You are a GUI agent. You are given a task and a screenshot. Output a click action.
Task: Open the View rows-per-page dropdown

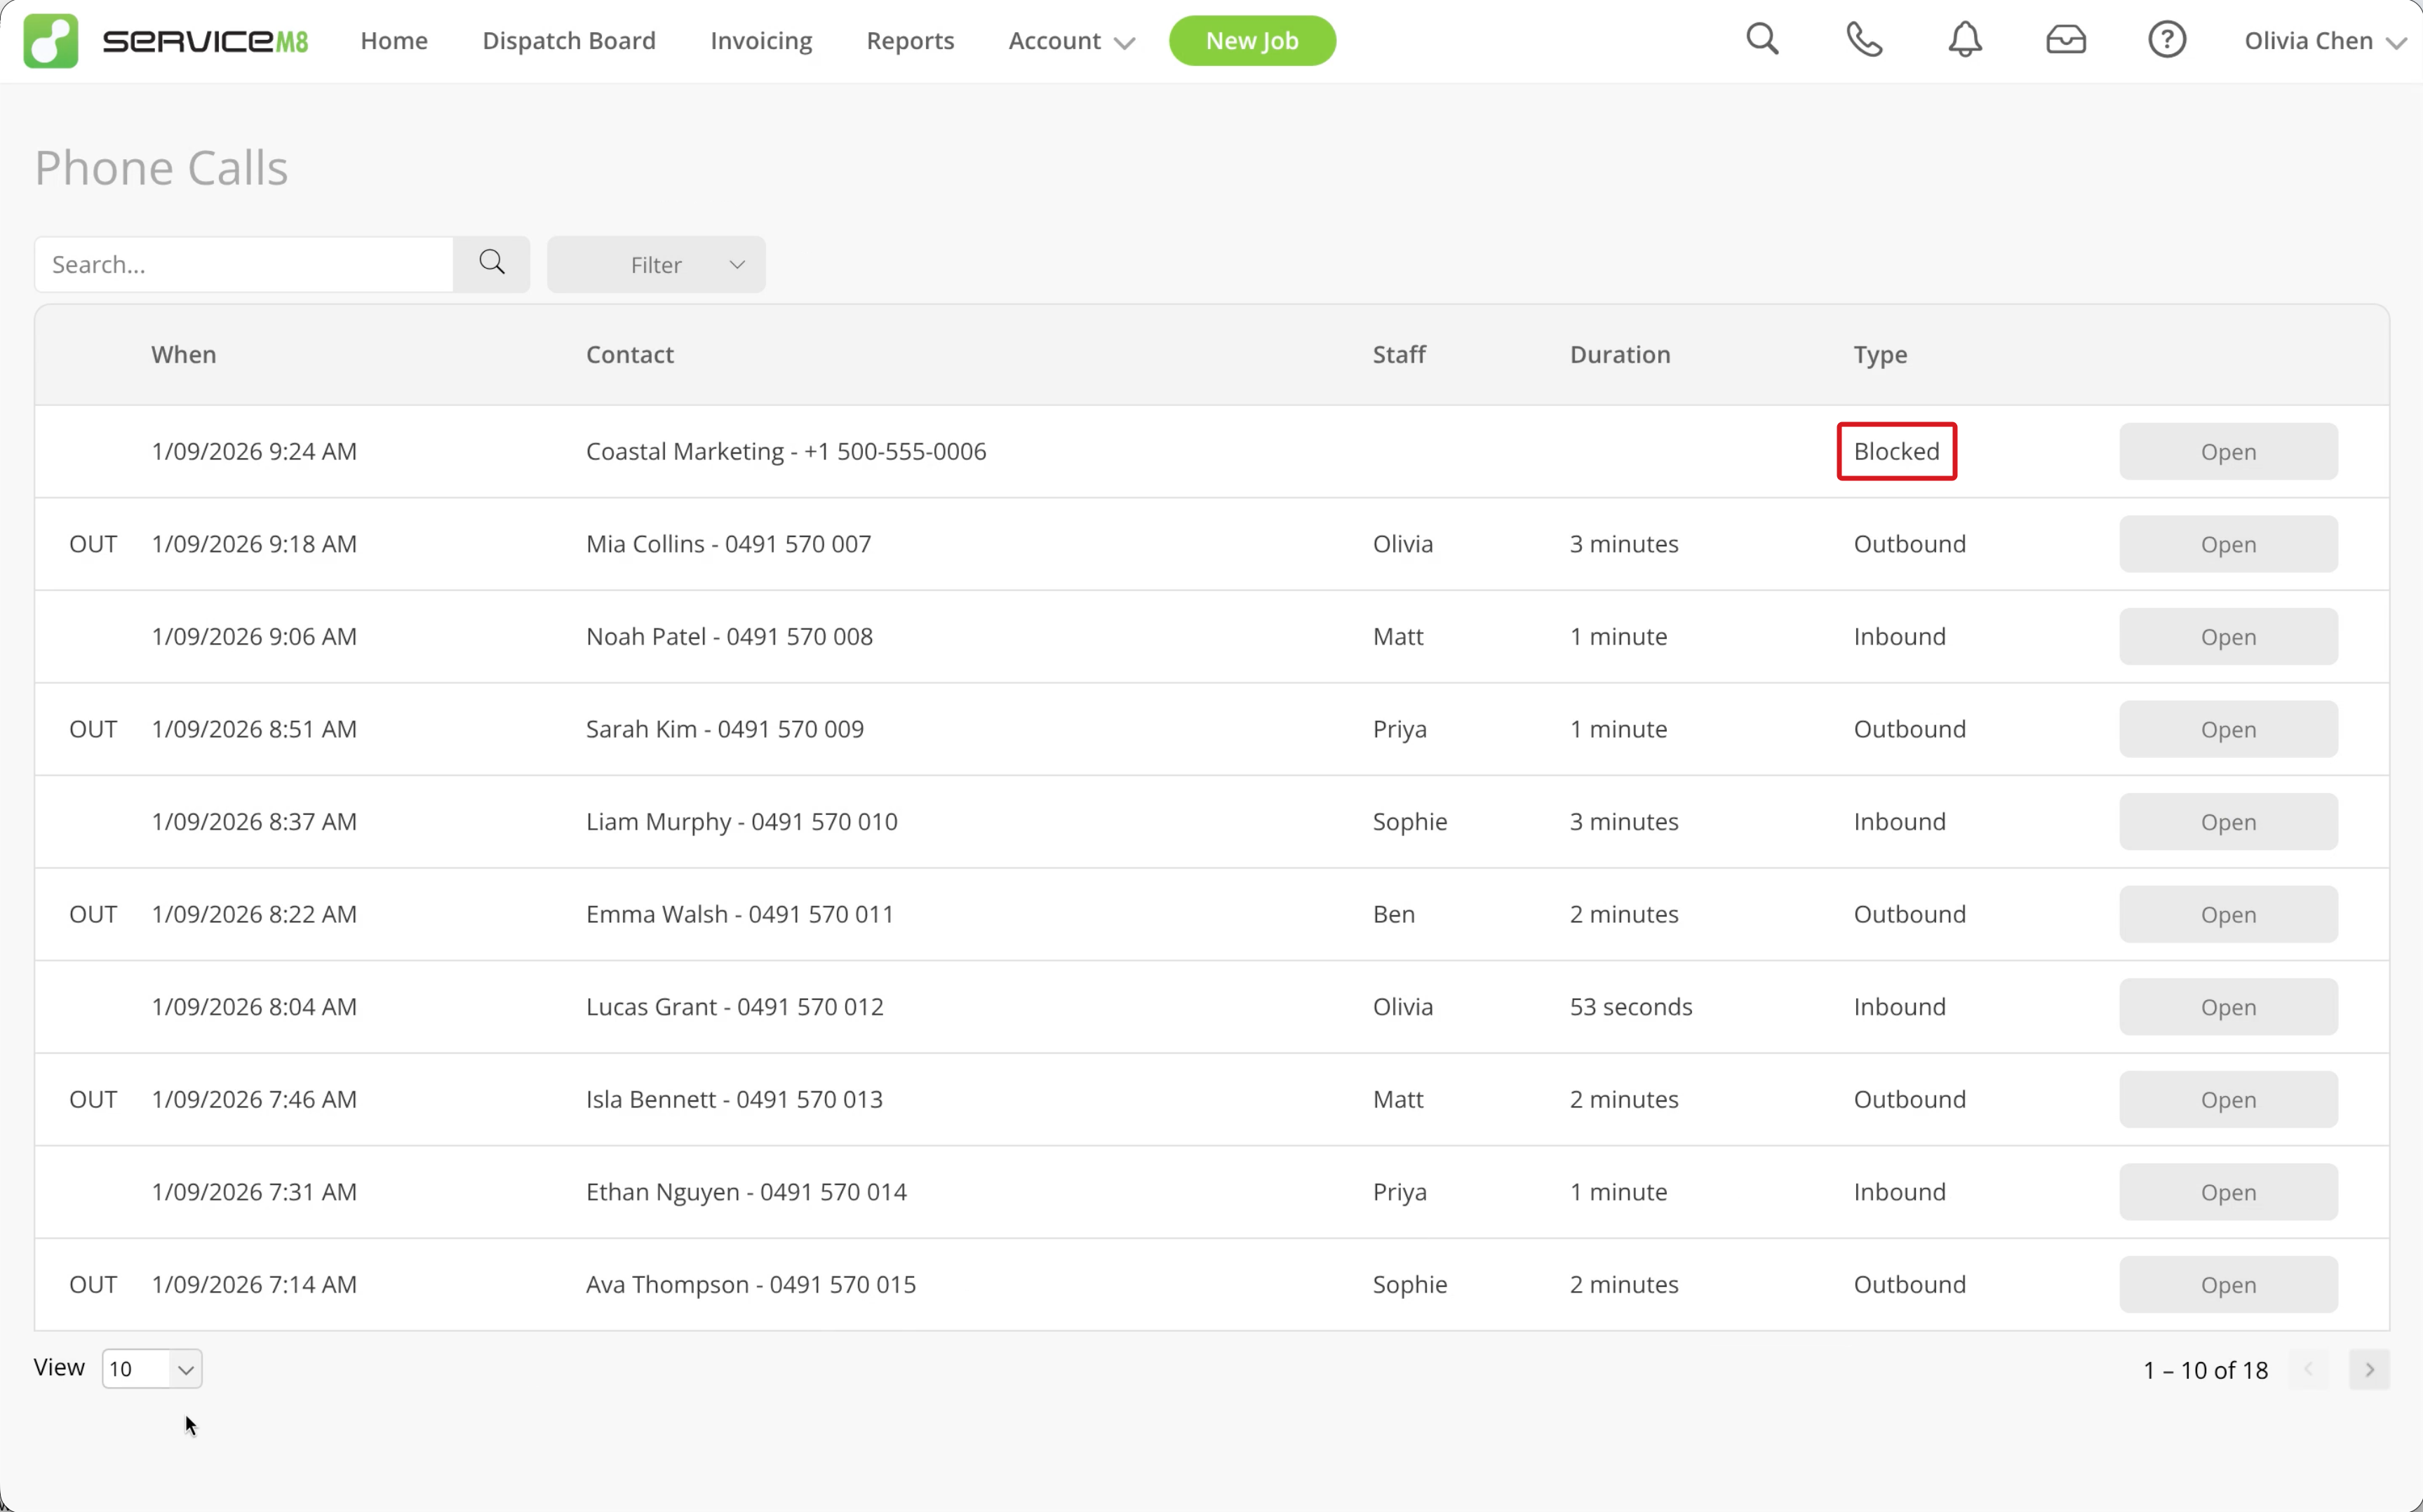tap(152, 1368)
